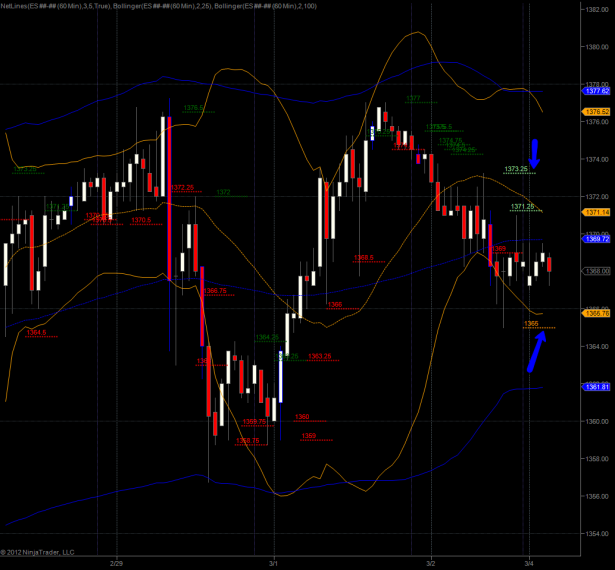Select the red 1366 NetLine label
The width and height of the screenshot is (615, 570).
coord(335,304)
